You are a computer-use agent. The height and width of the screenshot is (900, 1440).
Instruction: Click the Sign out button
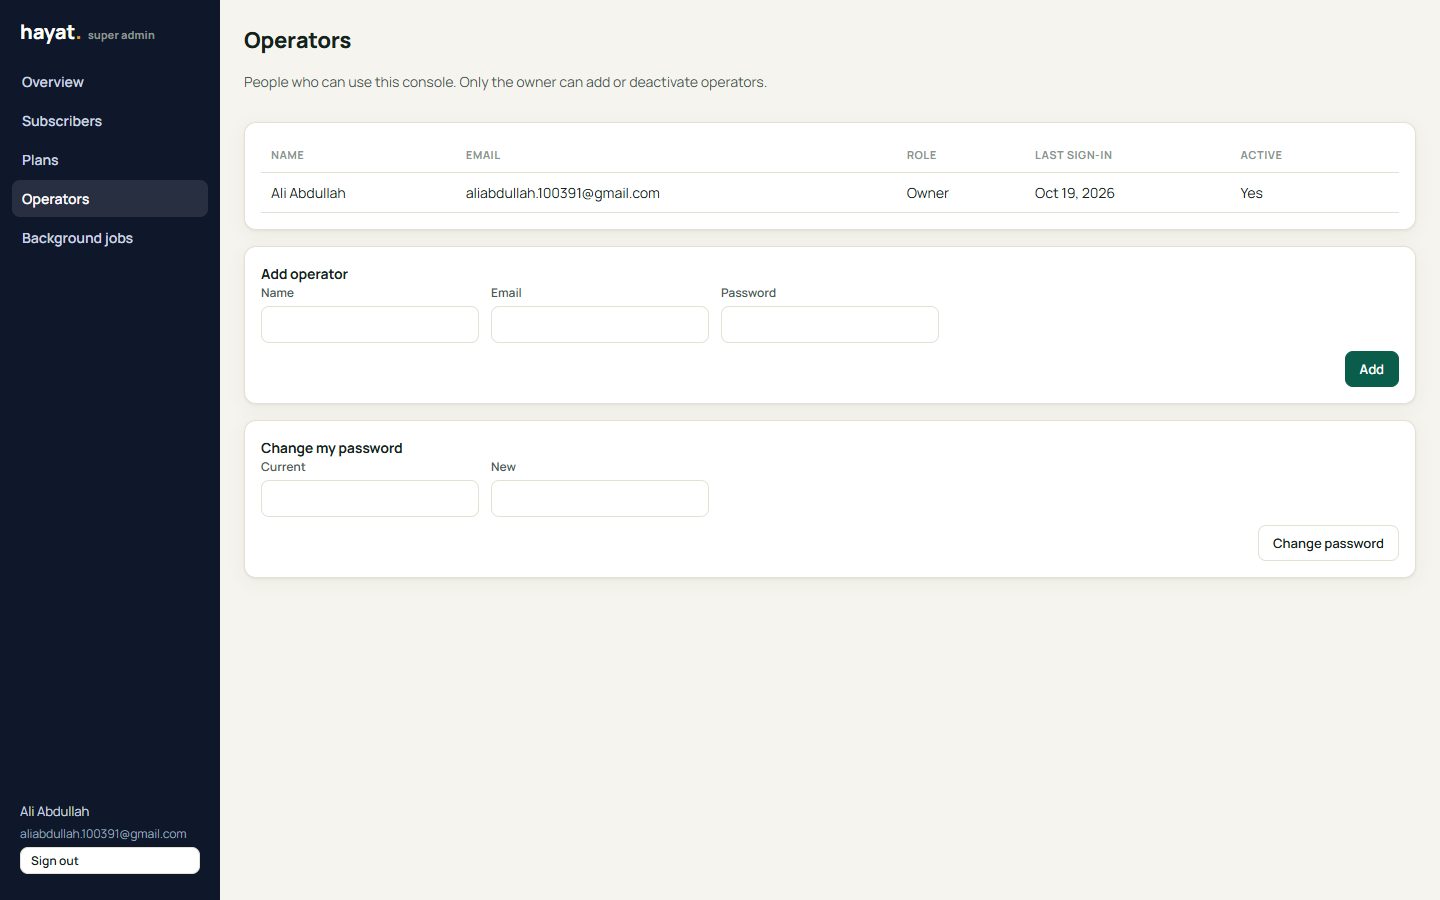tap(110, 861)
